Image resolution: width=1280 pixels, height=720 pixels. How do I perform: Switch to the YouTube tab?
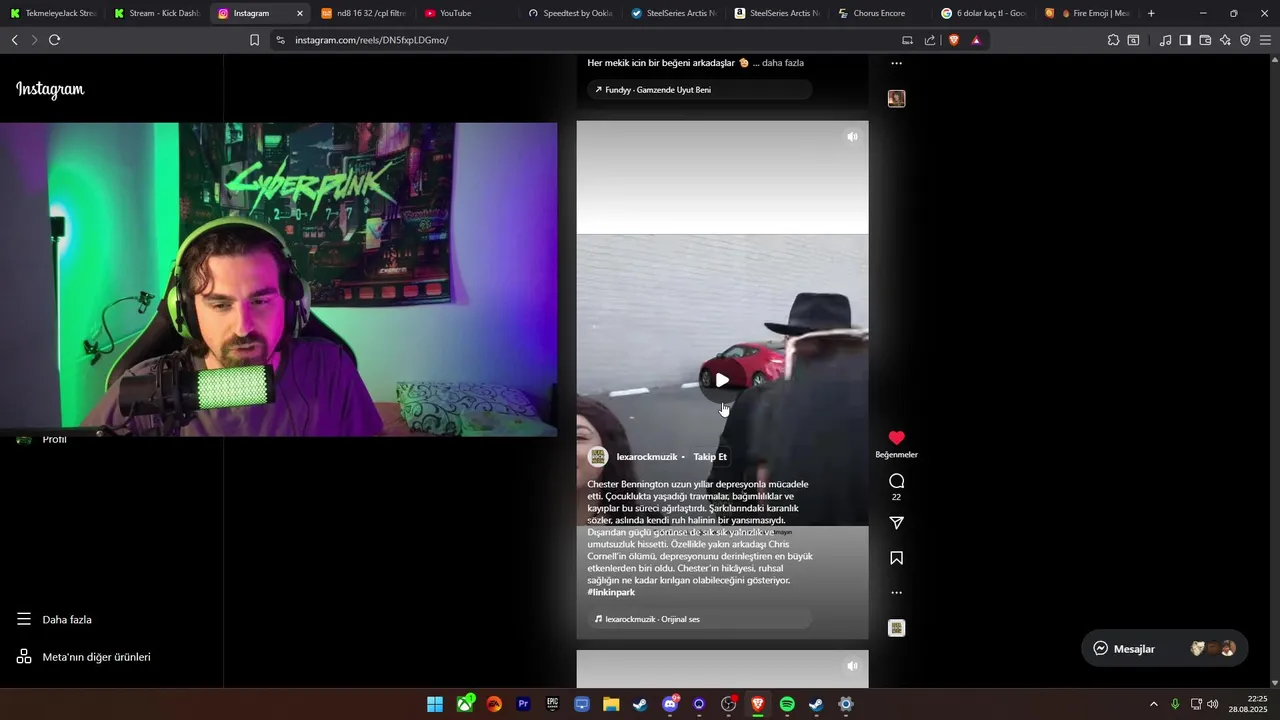(467, 13)
